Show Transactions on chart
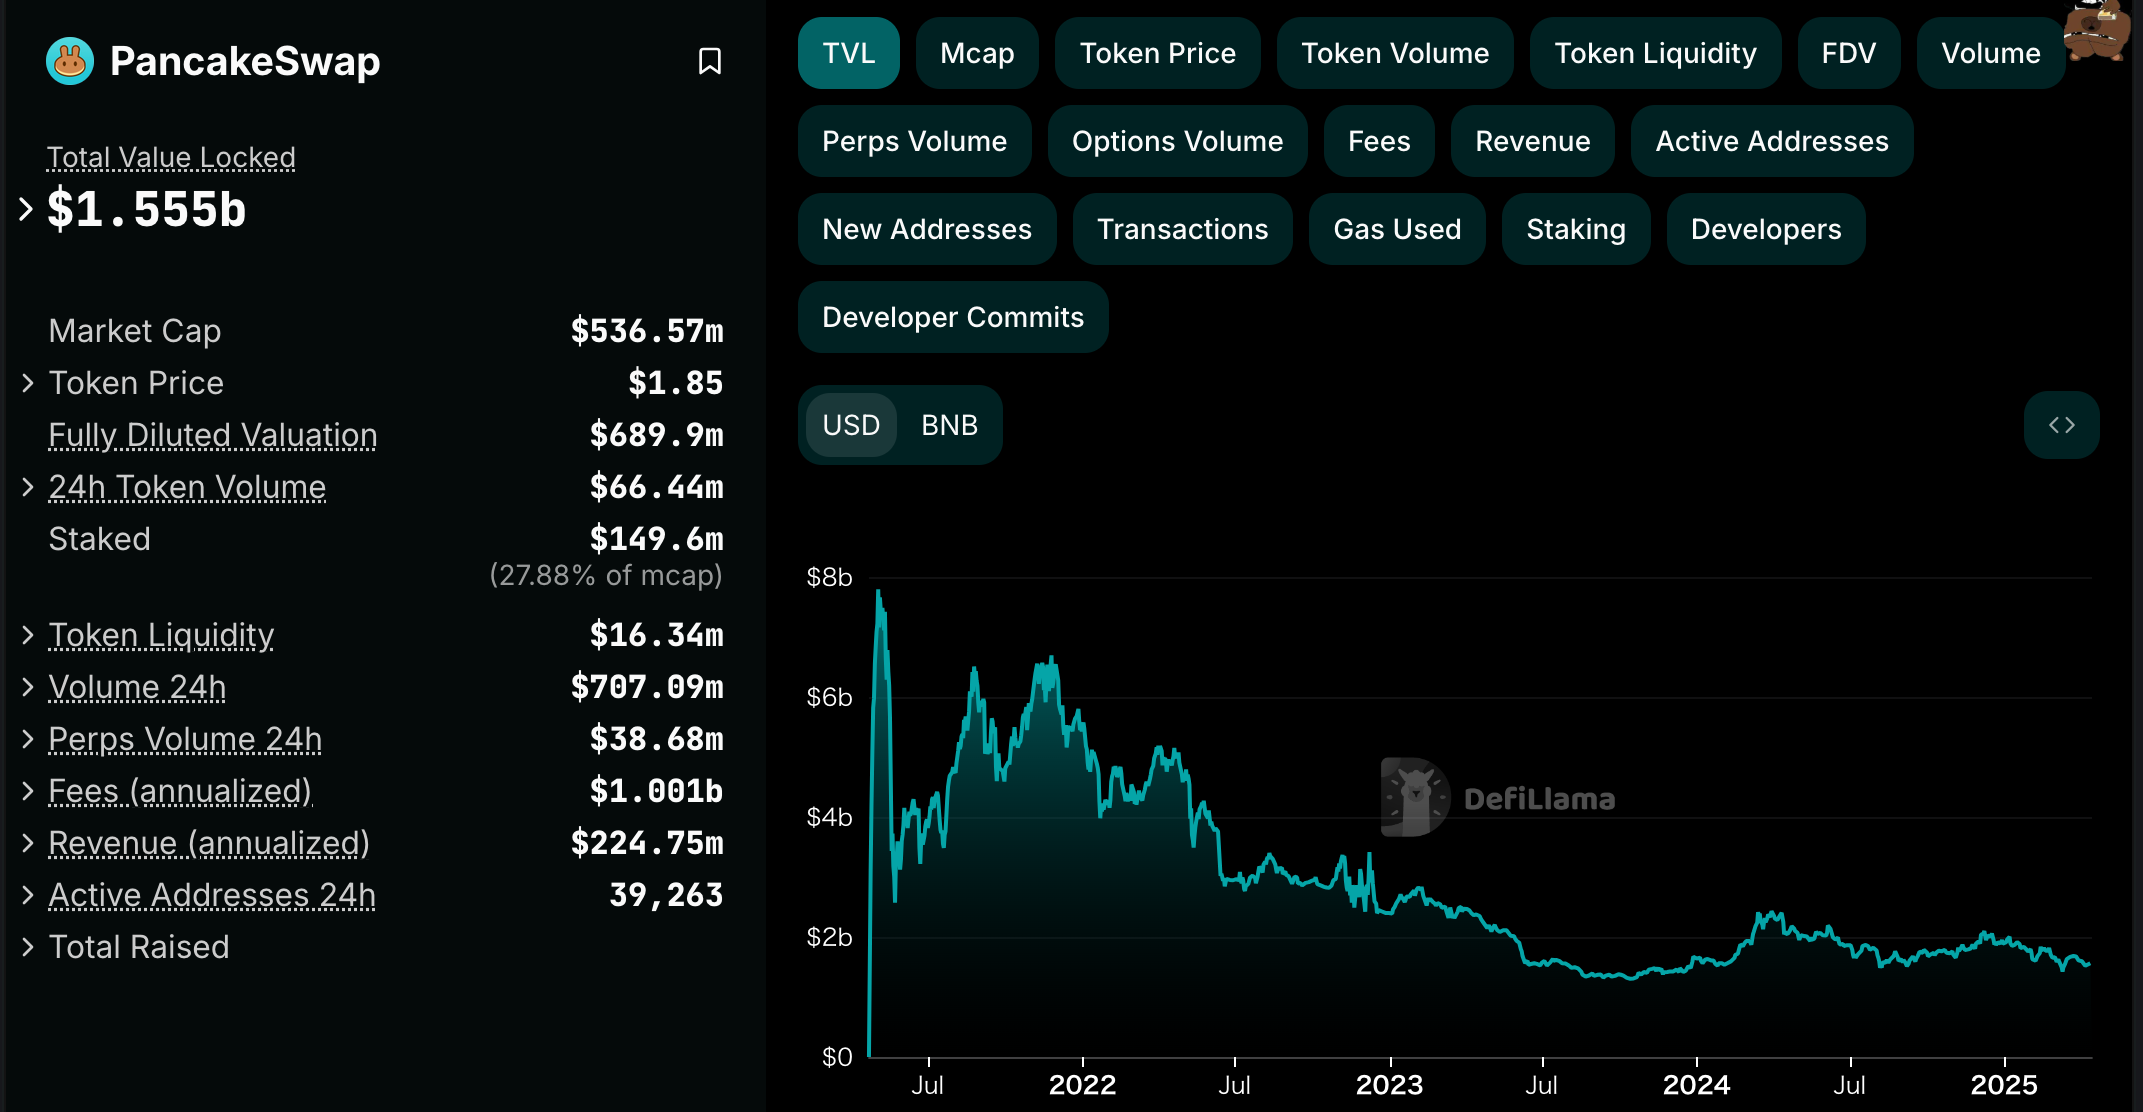2143x1112 pixels. coord(1182,229)
